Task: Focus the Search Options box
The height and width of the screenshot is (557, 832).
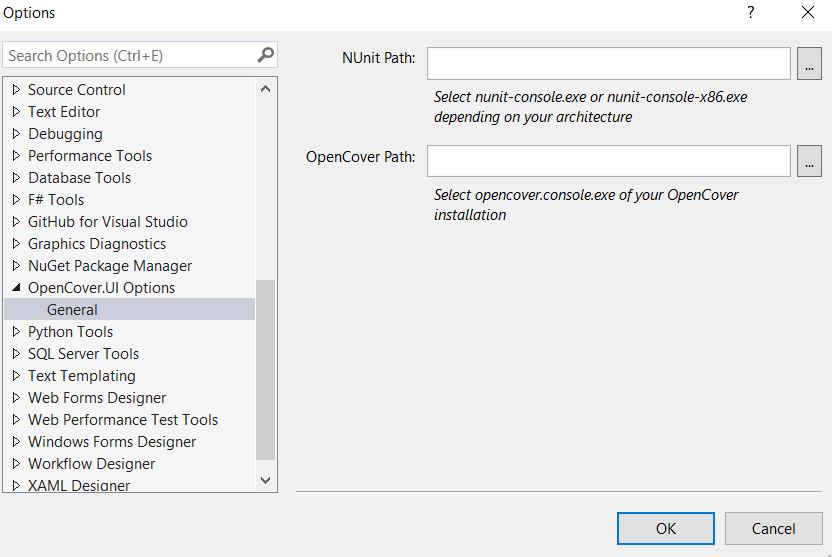Action: click(x=128, y=55)
